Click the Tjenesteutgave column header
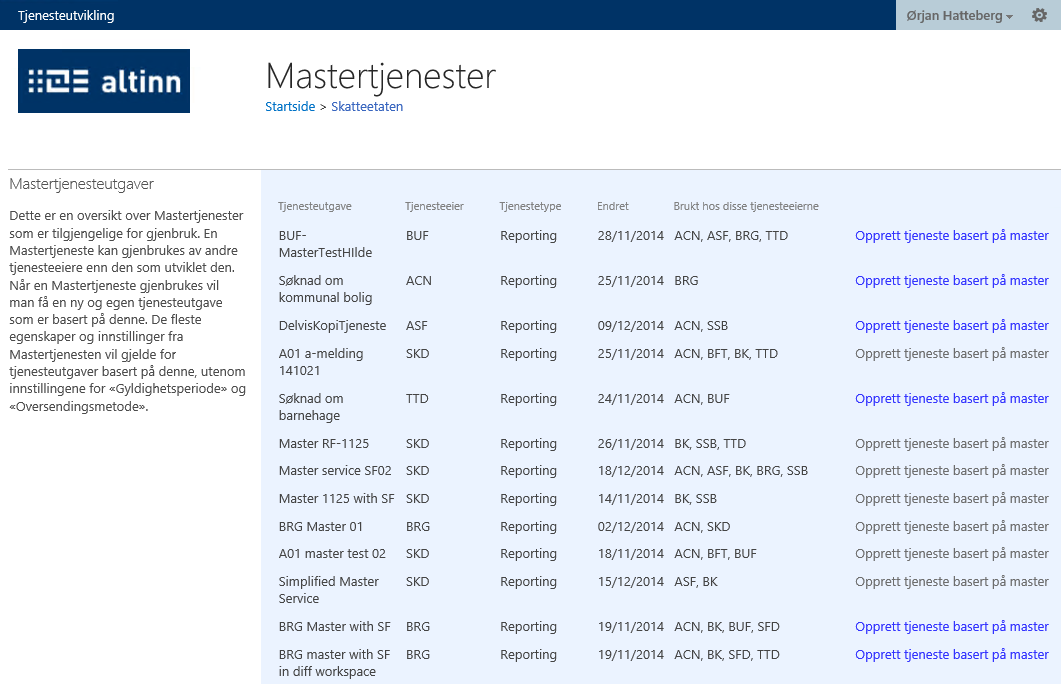The image size is (1061, 684). [x=315, y=206]
